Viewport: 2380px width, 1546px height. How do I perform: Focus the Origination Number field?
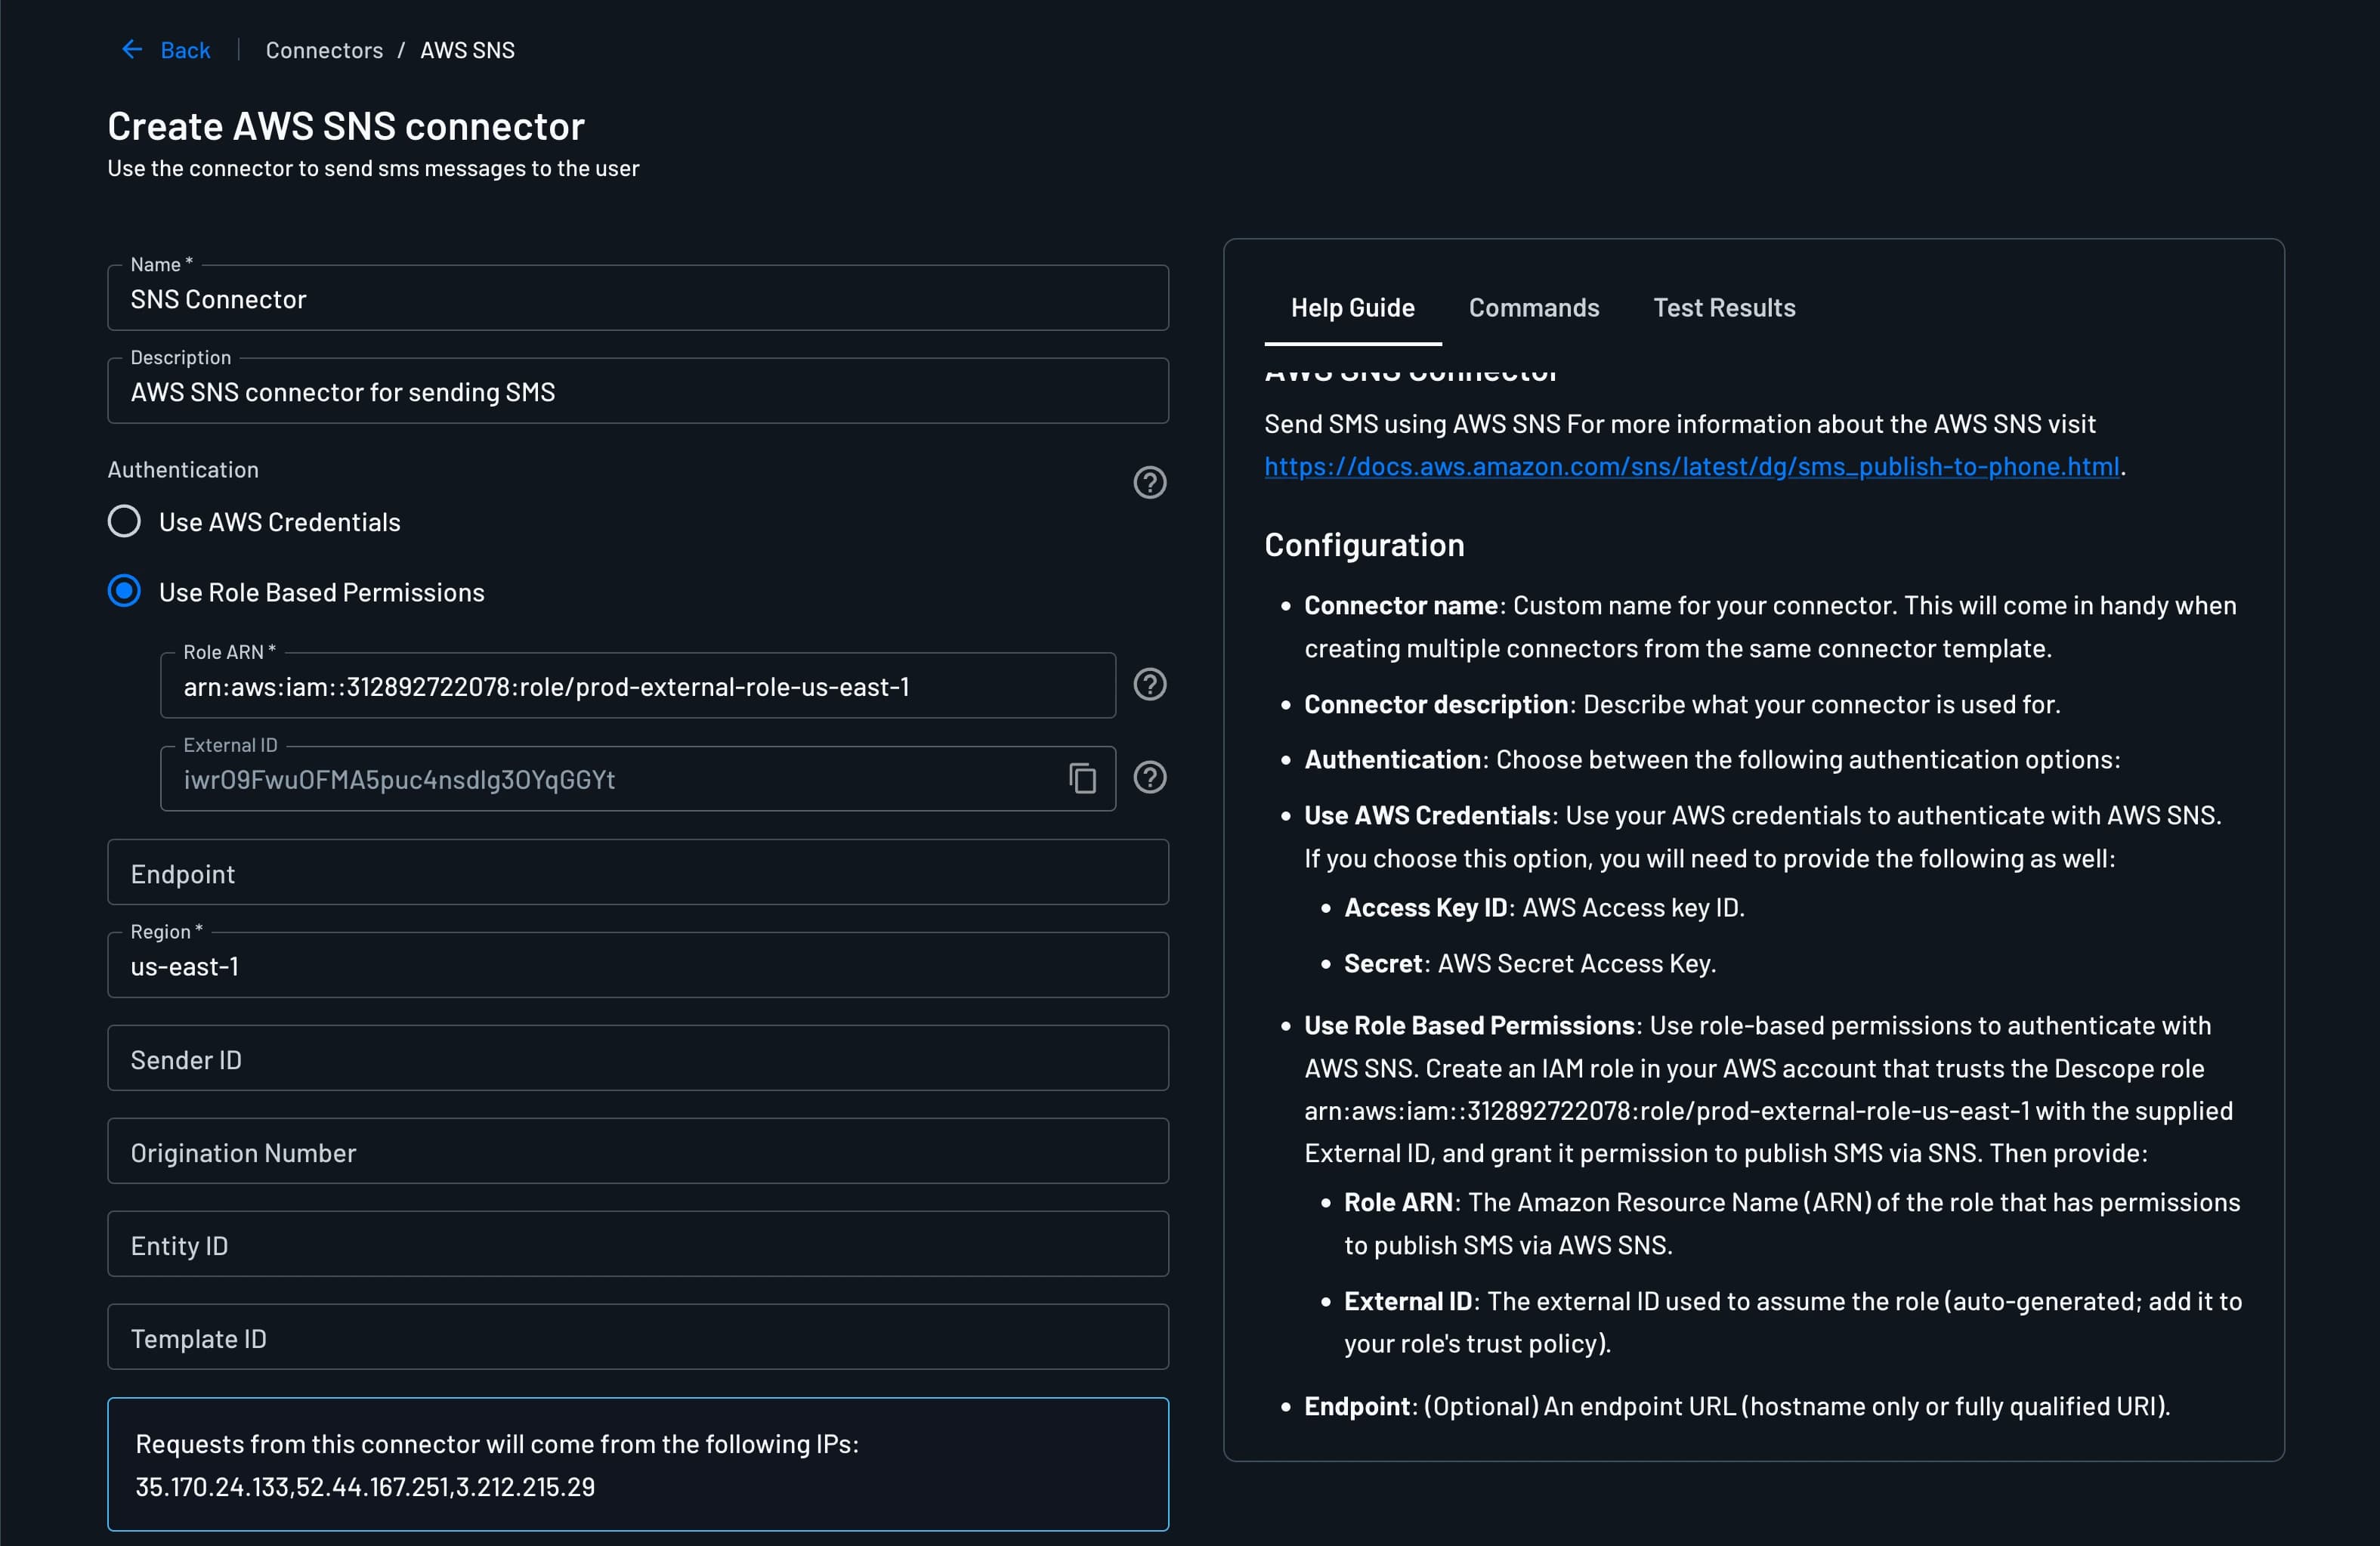pos(638,1152)
